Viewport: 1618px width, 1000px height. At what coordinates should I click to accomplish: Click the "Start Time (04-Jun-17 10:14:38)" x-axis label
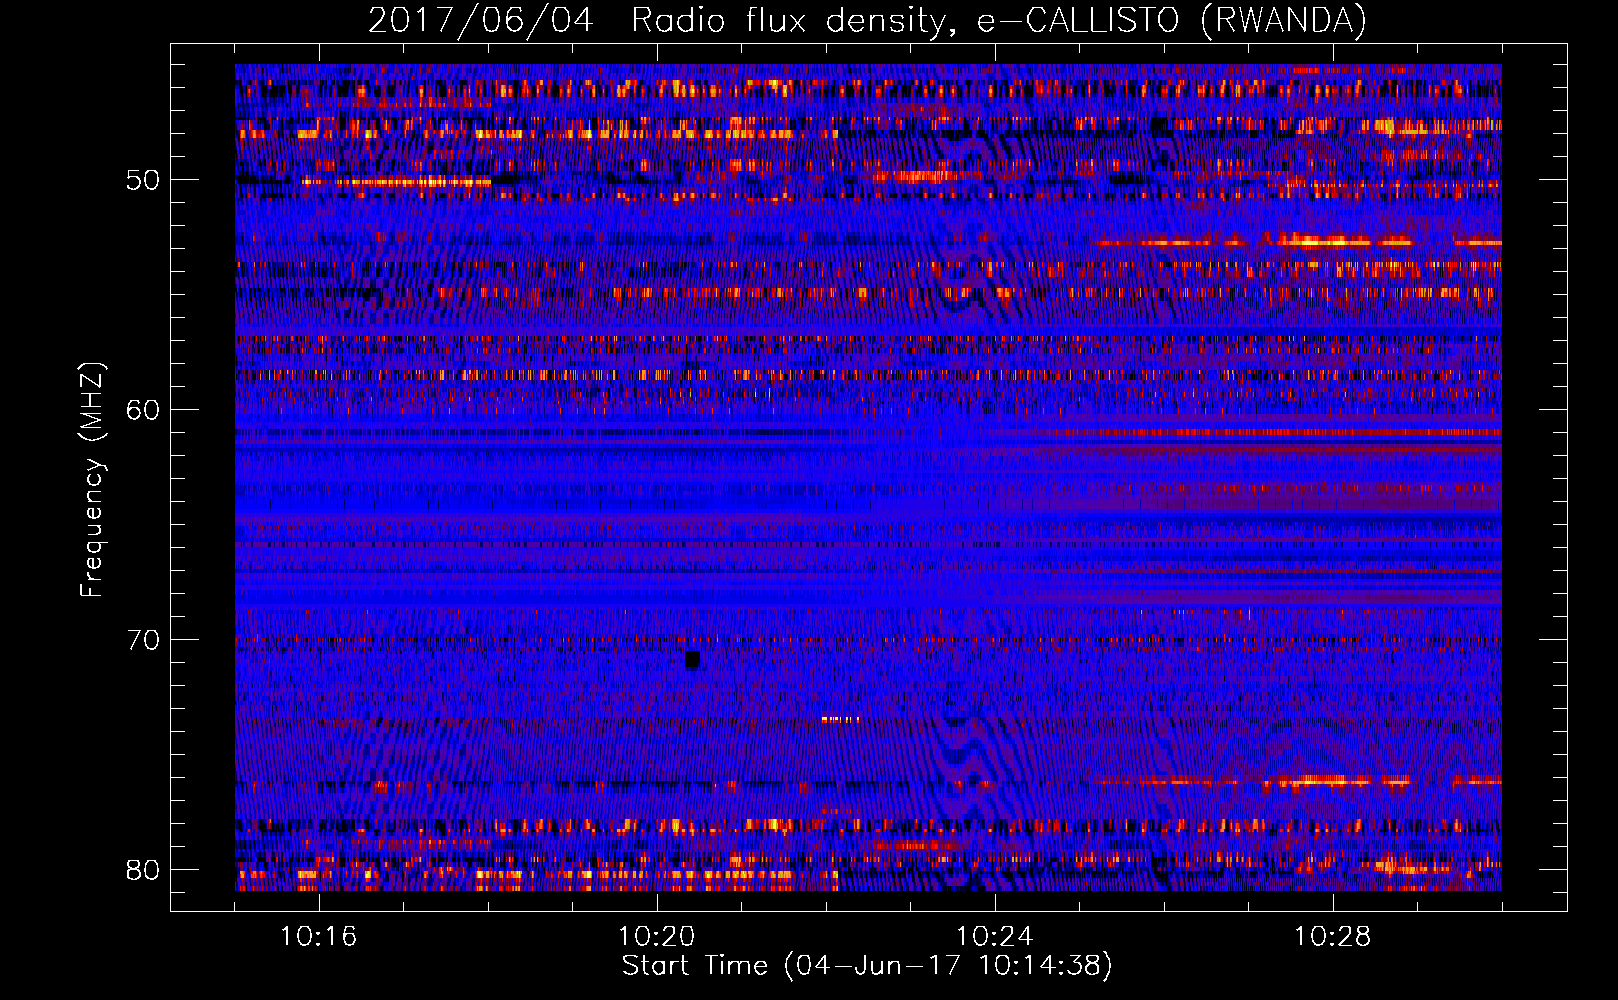[x=867, y=966]
